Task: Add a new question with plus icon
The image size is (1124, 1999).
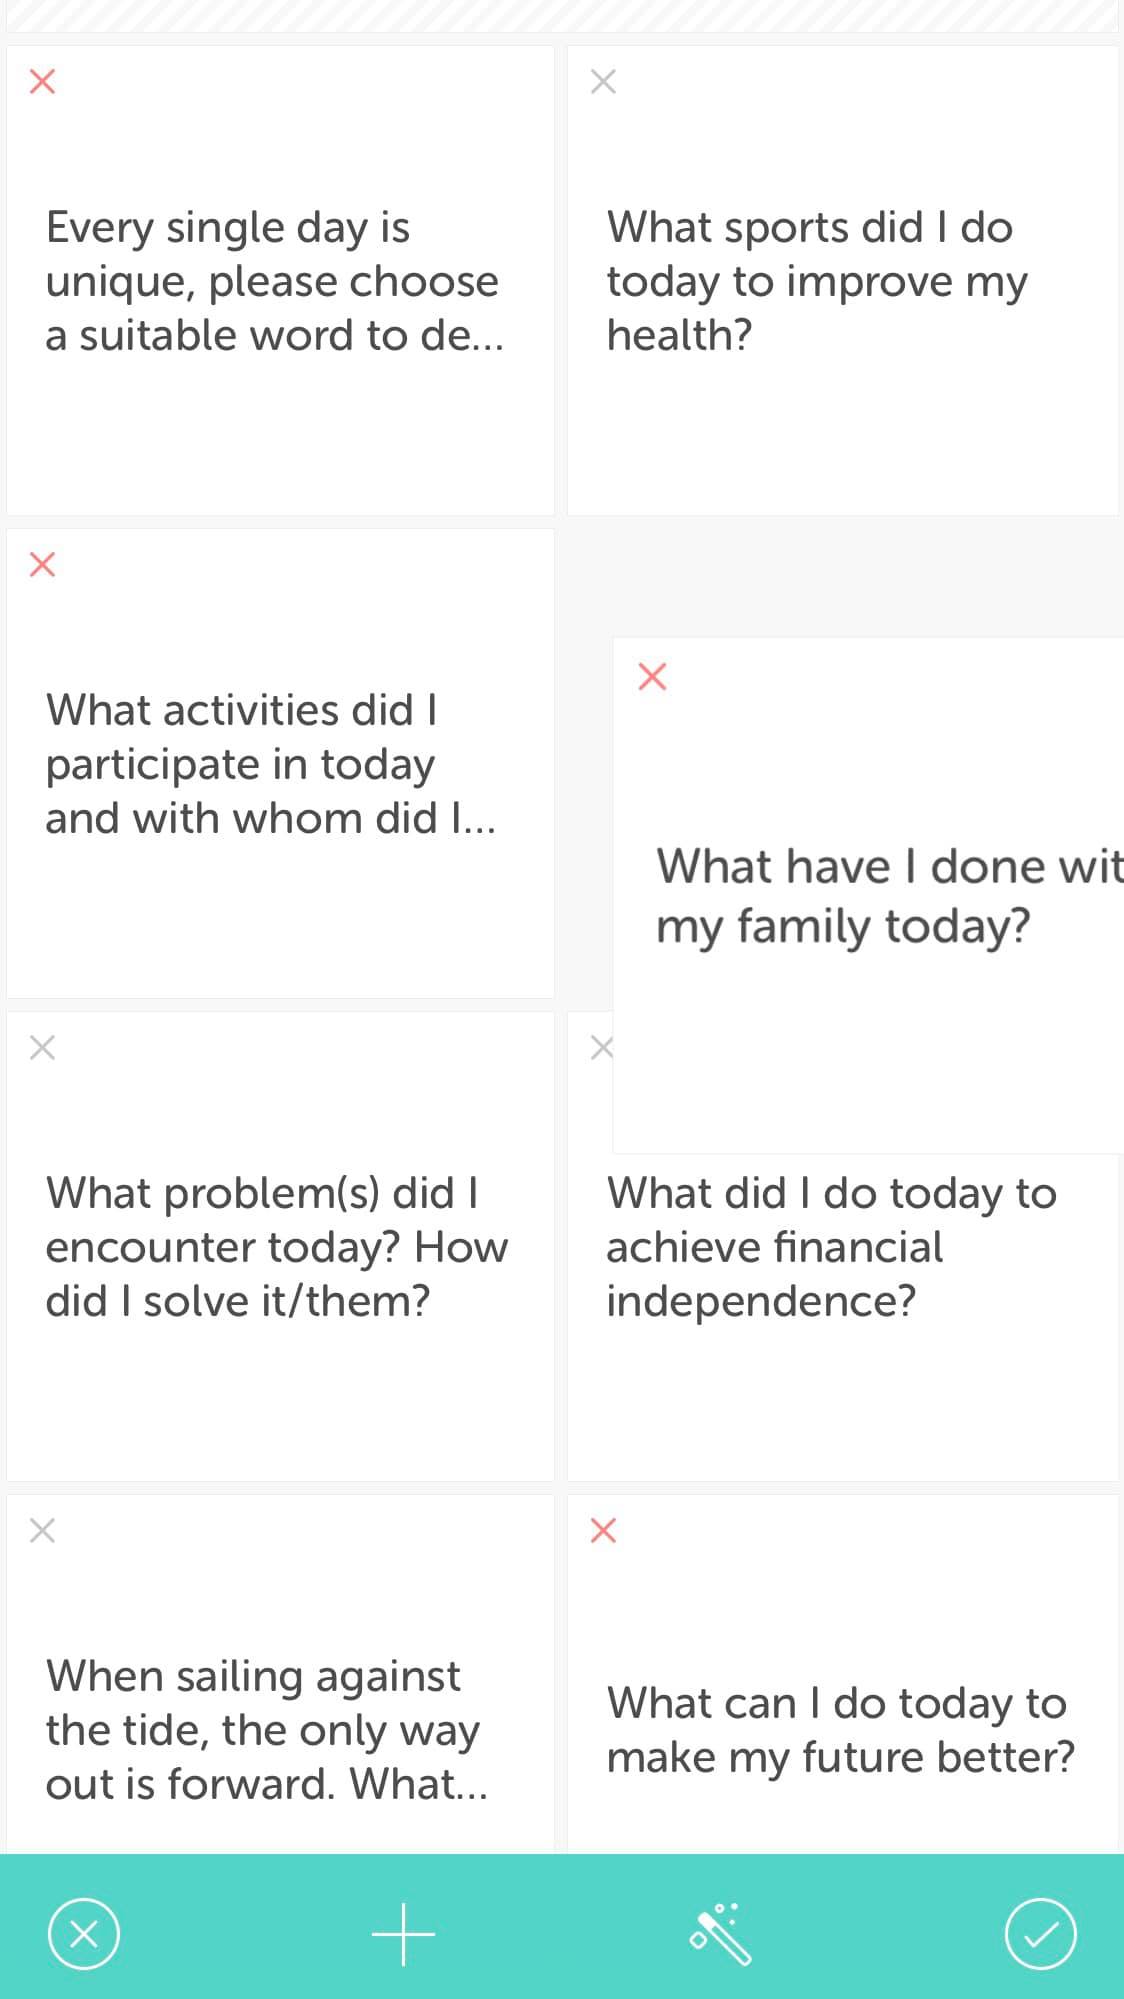Action: (x=403, y=1934)
